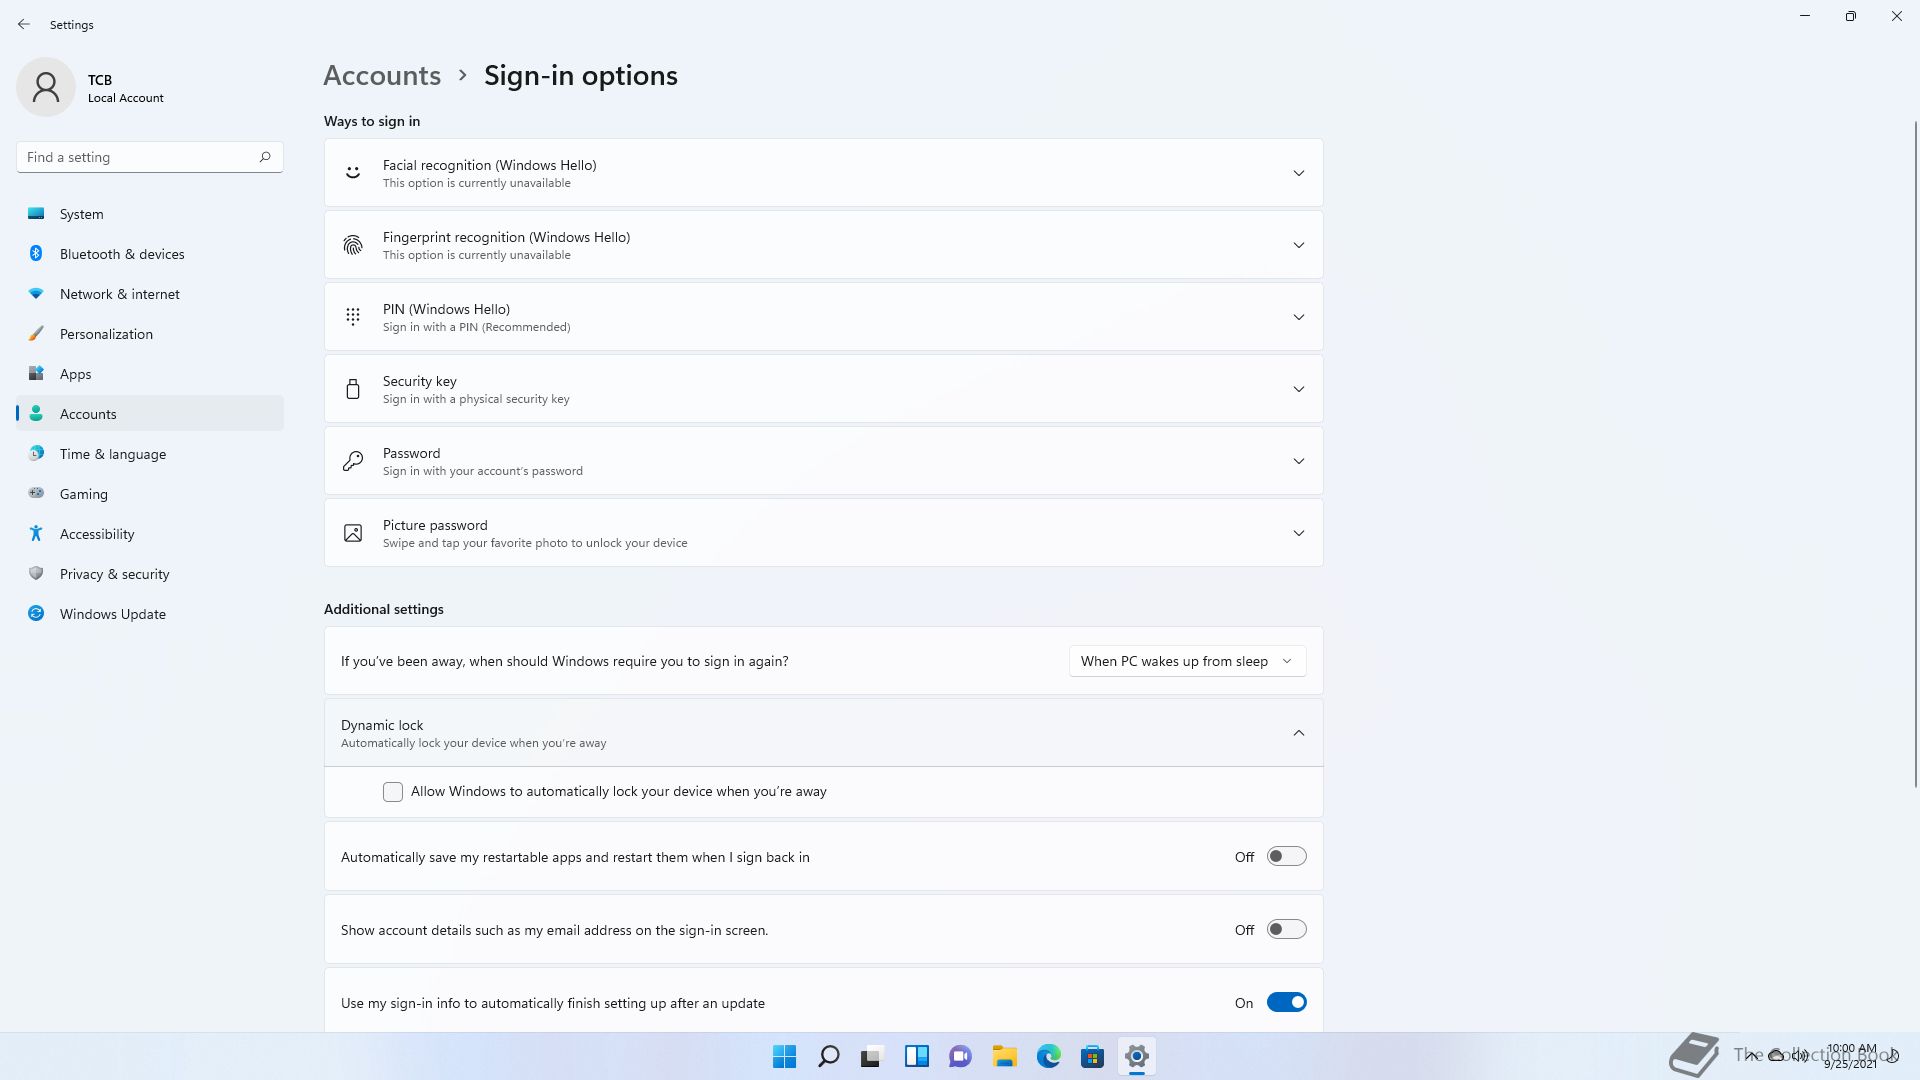Turn off use my sign-in info toggle
Screen dimensions: 1920x1080
point(1286,1002)
